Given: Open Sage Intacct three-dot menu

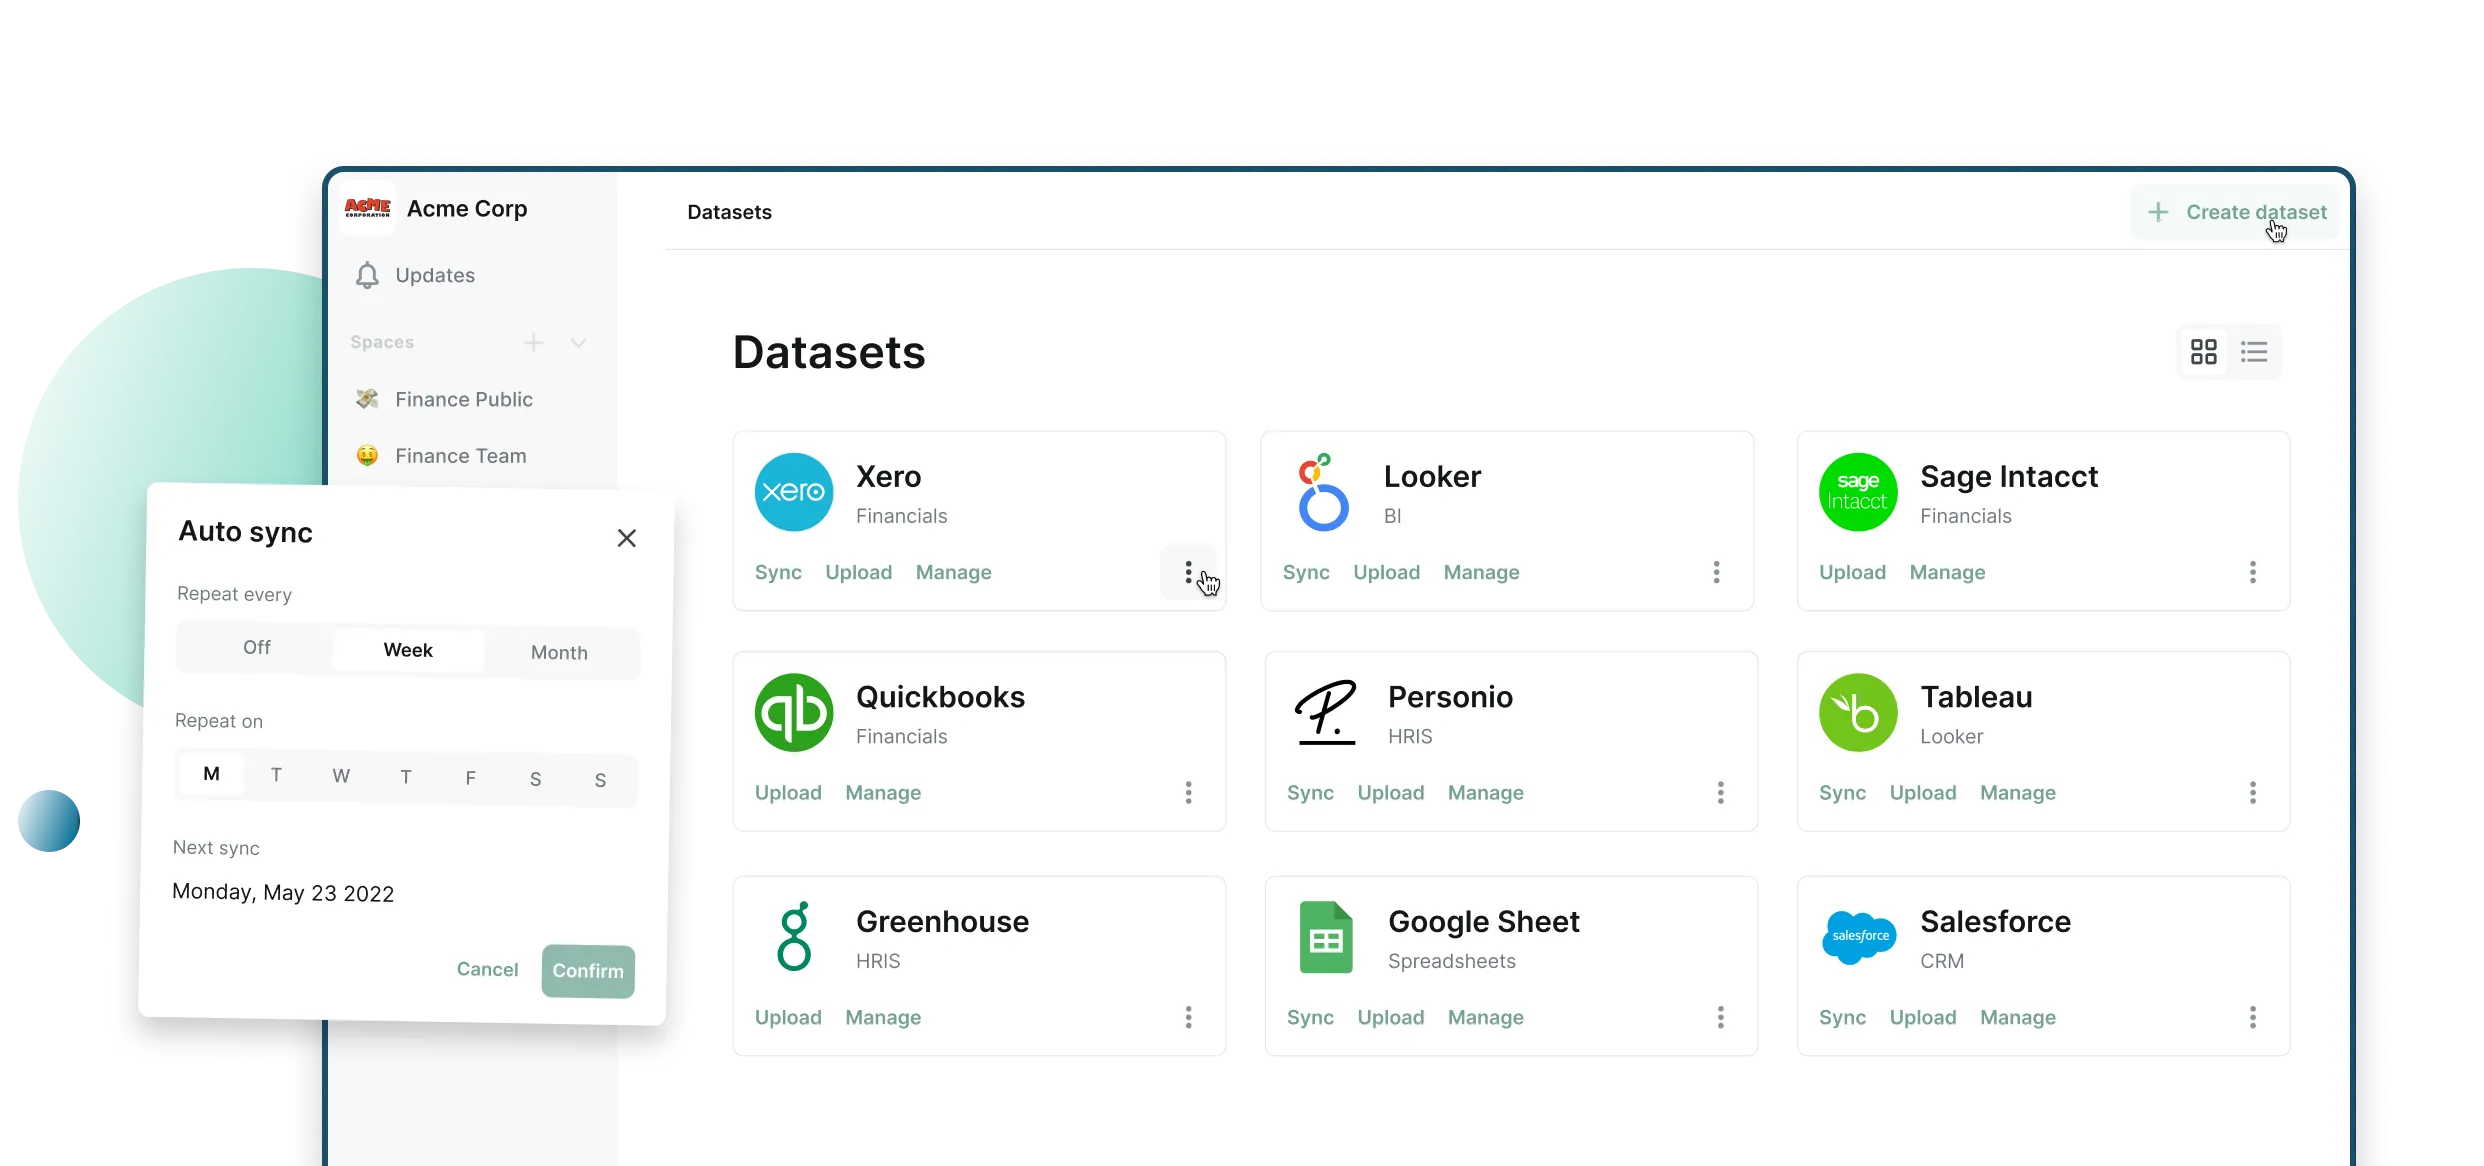Looking at the screenshot, I should click(x=2252, y=572).
